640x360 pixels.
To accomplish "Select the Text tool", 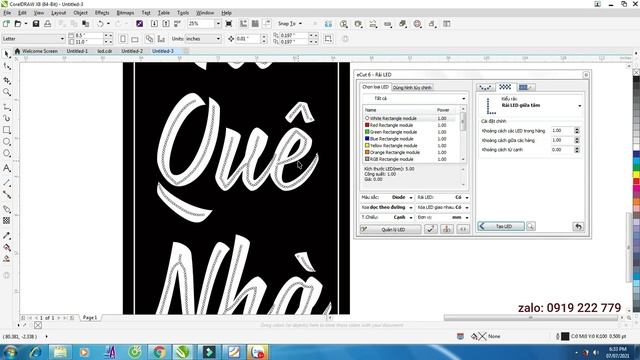I will click(x=7, y=168).
